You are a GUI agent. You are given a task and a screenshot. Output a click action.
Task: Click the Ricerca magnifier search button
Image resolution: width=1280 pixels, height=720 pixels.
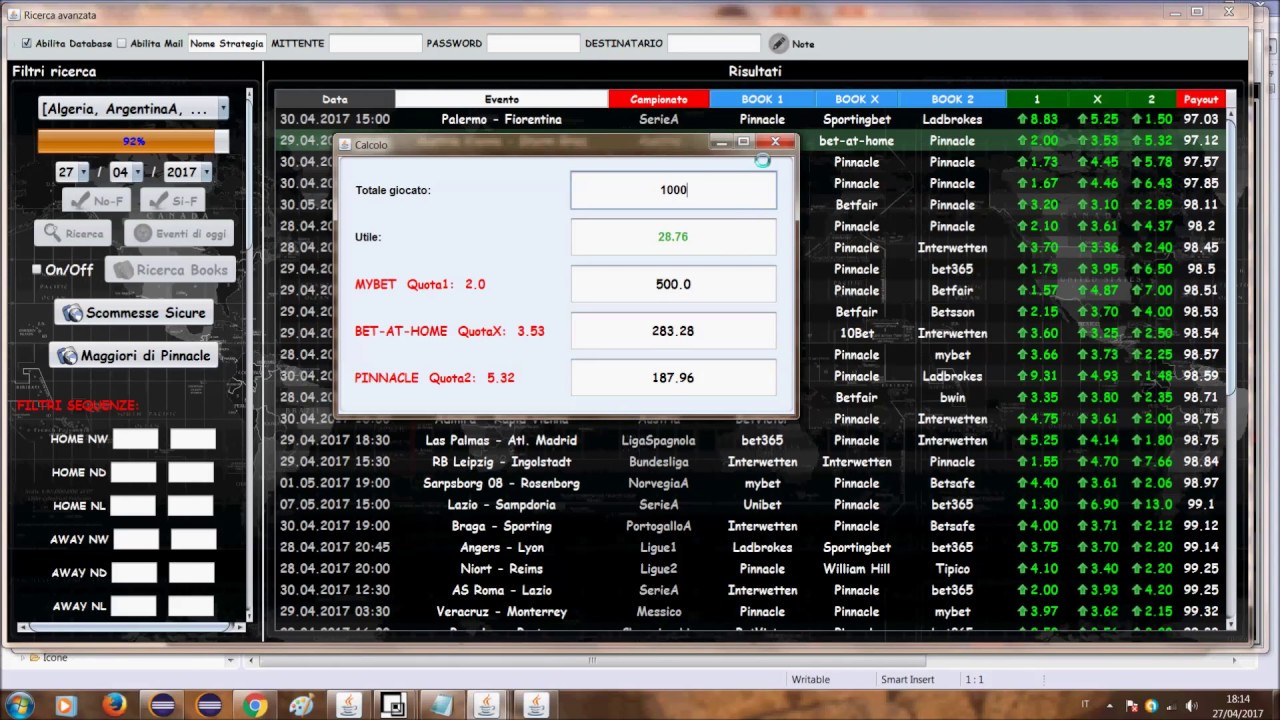click(x=72, y=233)
